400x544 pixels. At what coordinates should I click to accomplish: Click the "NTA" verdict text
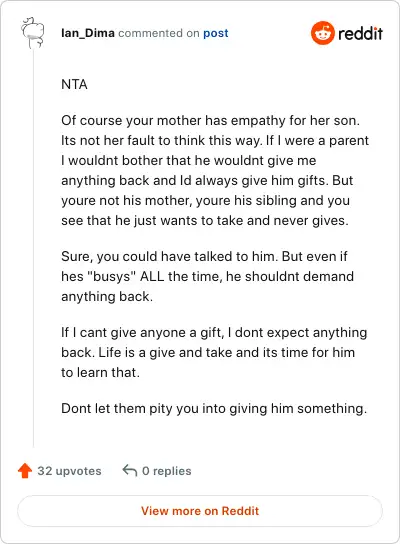74,84
